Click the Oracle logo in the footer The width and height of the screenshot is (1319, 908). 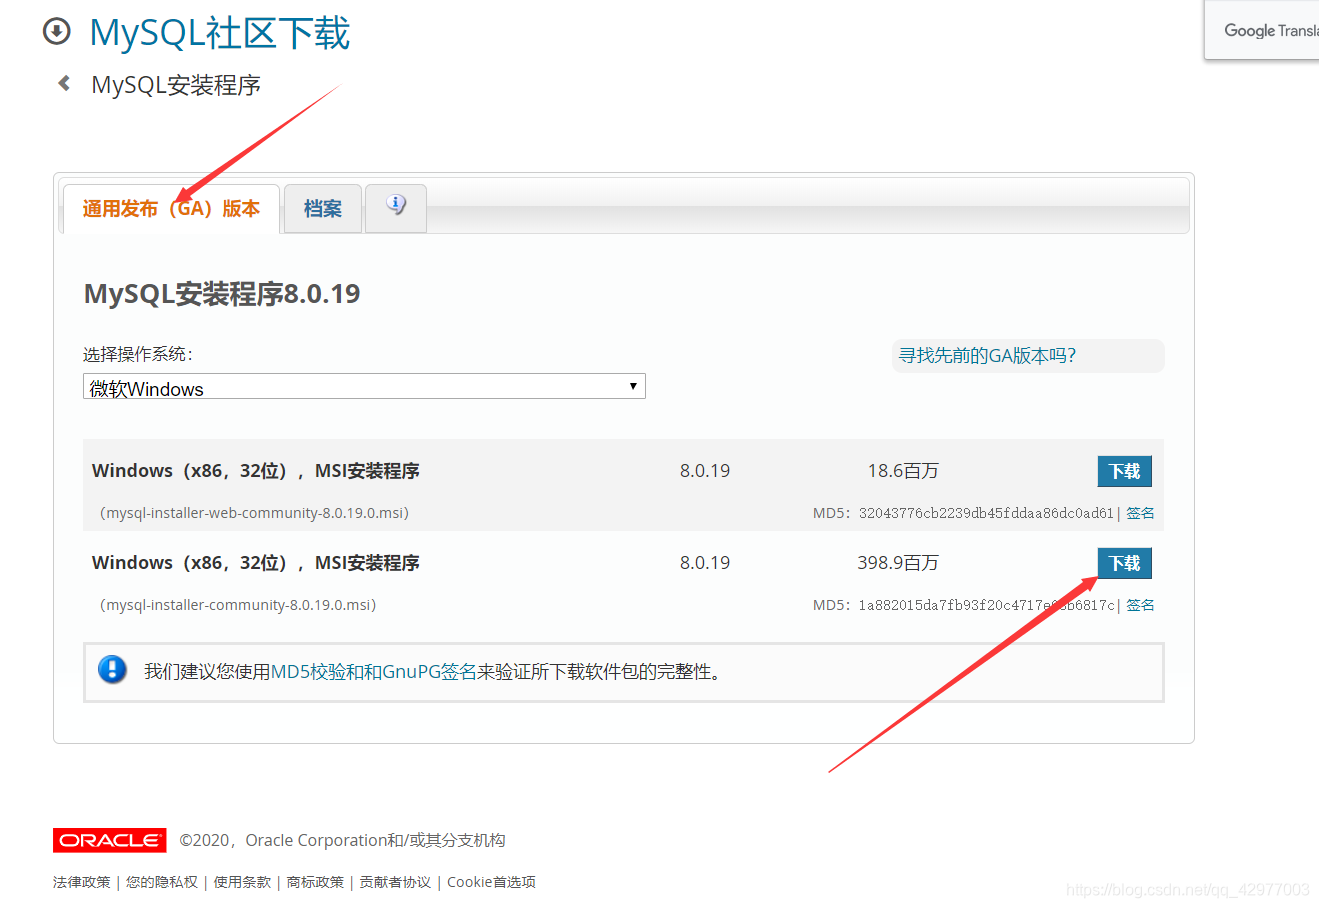pos(110,840)
